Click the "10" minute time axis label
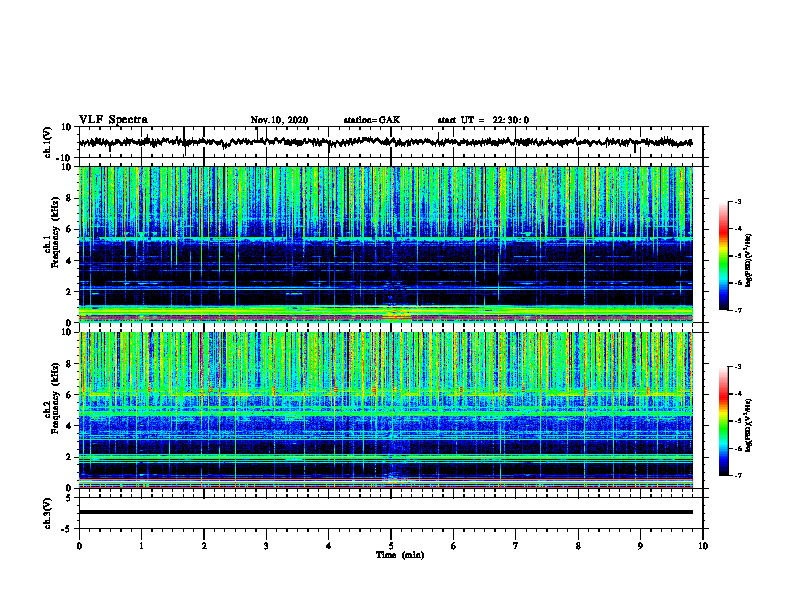Viewport: 792px width, 612px height. [x=703, y=546]
